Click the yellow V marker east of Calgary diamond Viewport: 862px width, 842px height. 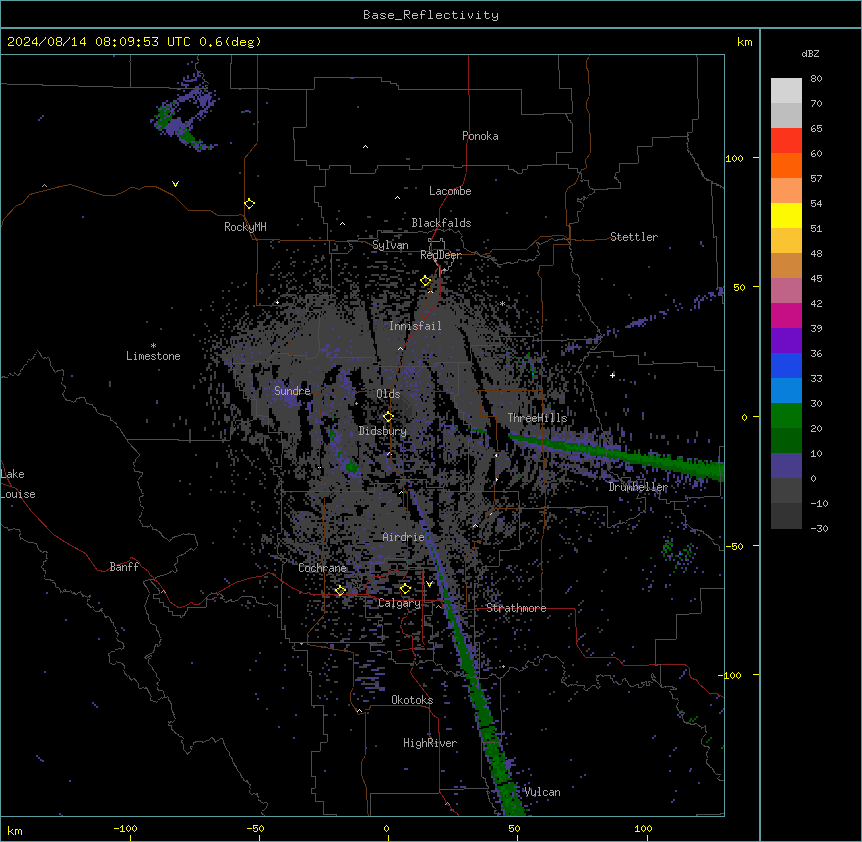[x=429, y=584]
